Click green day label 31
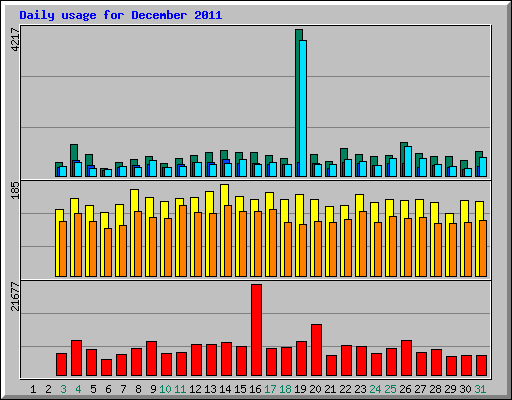Viewport: 512px width, 400px height. [x=480, y=389]
